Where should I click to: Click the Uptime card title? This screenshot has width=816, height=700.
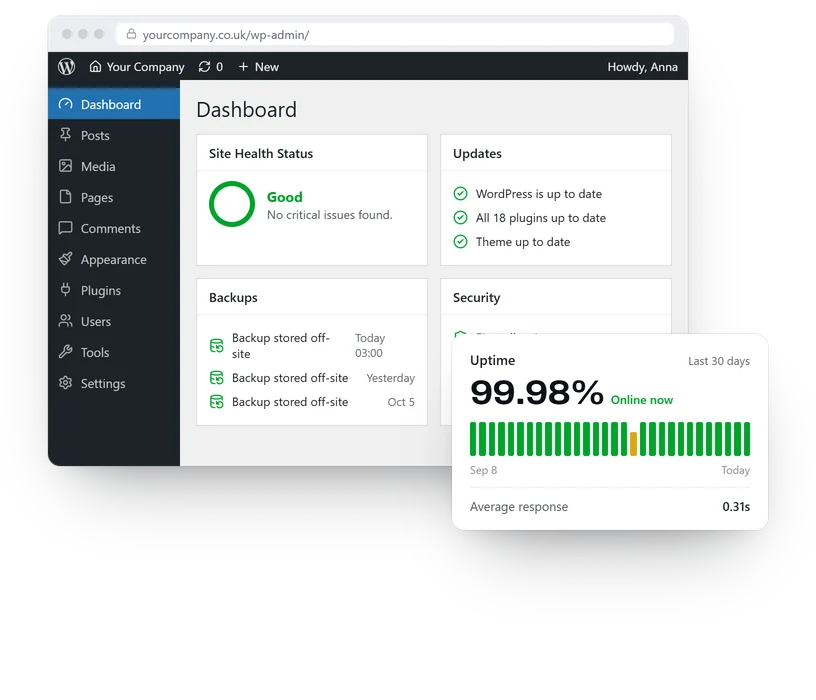[x=492, y=360]
